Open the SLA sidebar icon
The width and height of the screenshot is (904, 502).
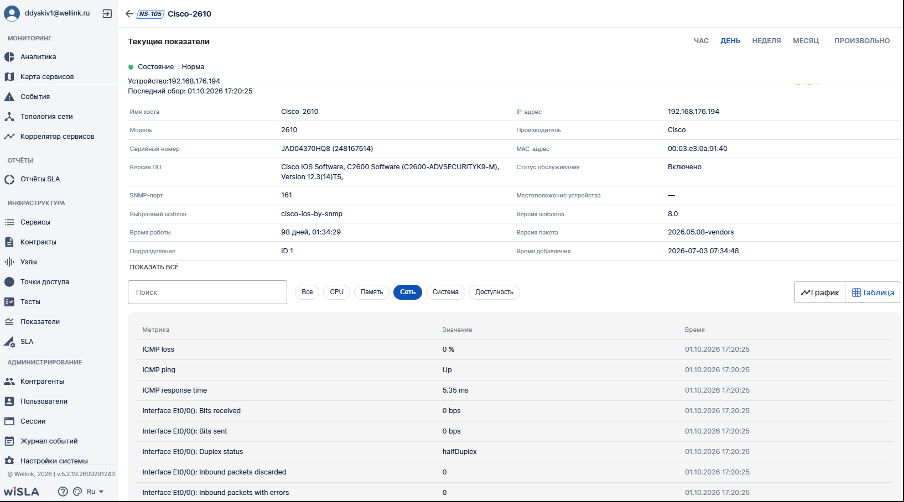pos(9,342)
